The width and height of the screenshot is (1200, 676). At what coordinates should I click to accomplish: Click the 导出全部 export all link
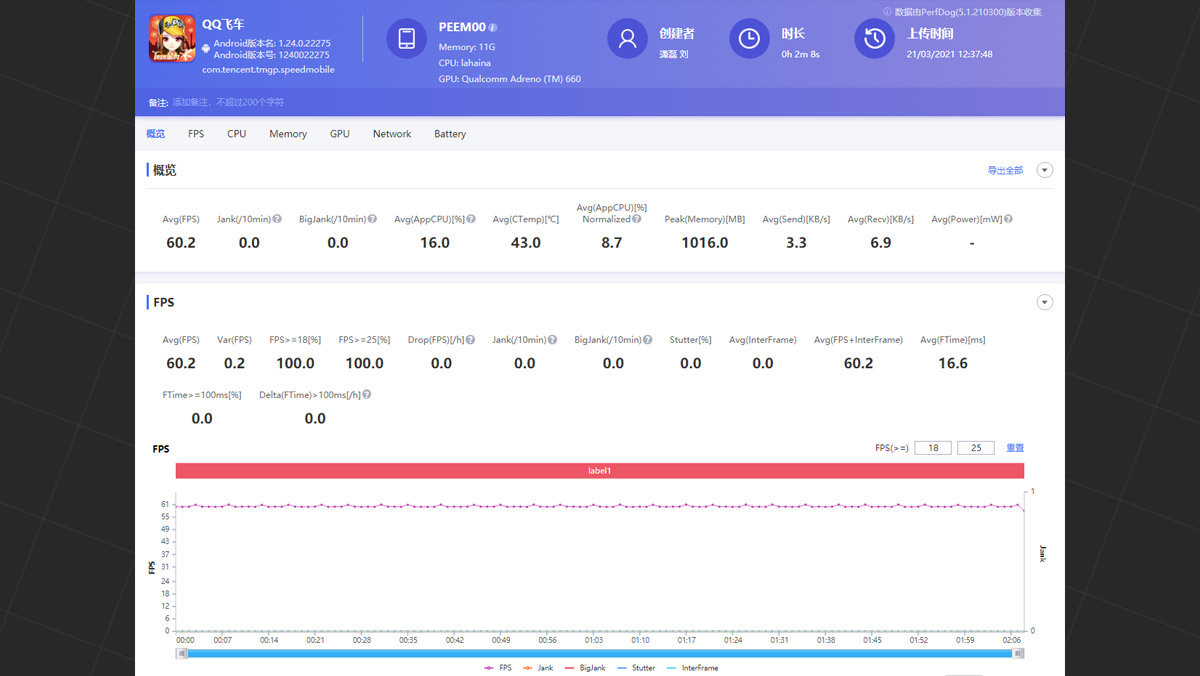point(1005,171)
